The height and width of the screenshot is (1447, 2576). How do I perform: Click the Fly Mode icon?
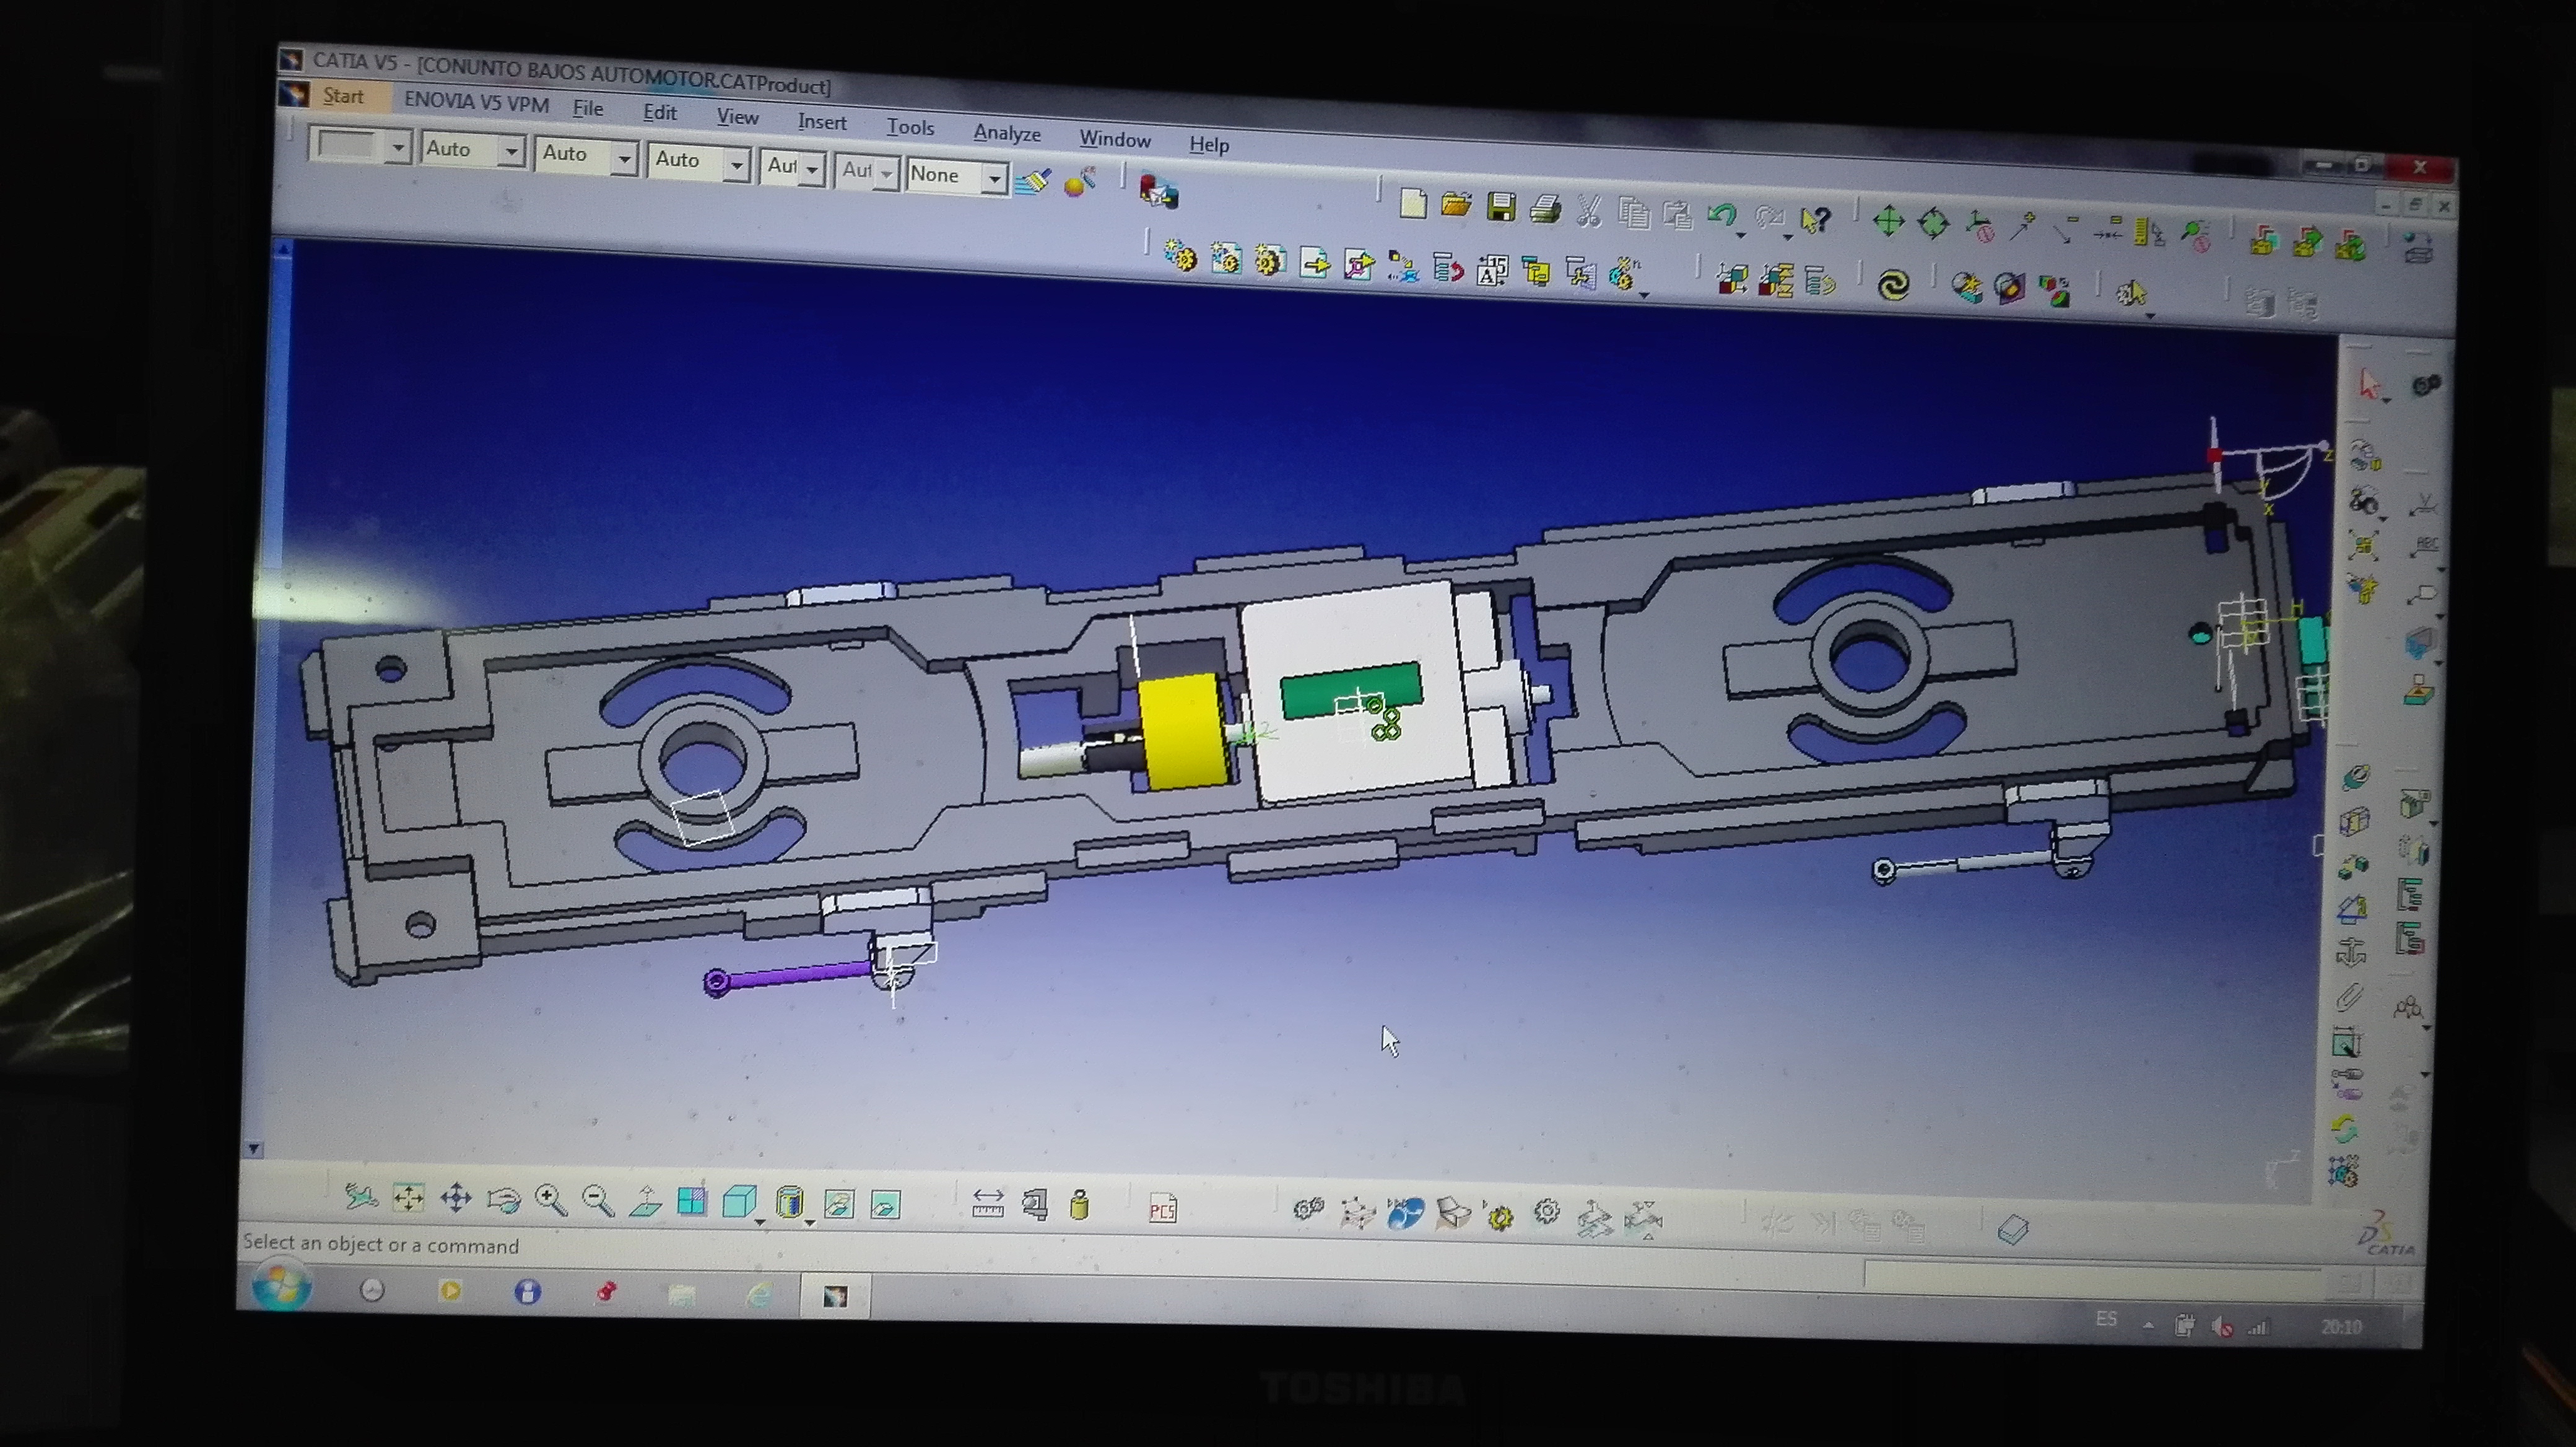point(361,1196)
